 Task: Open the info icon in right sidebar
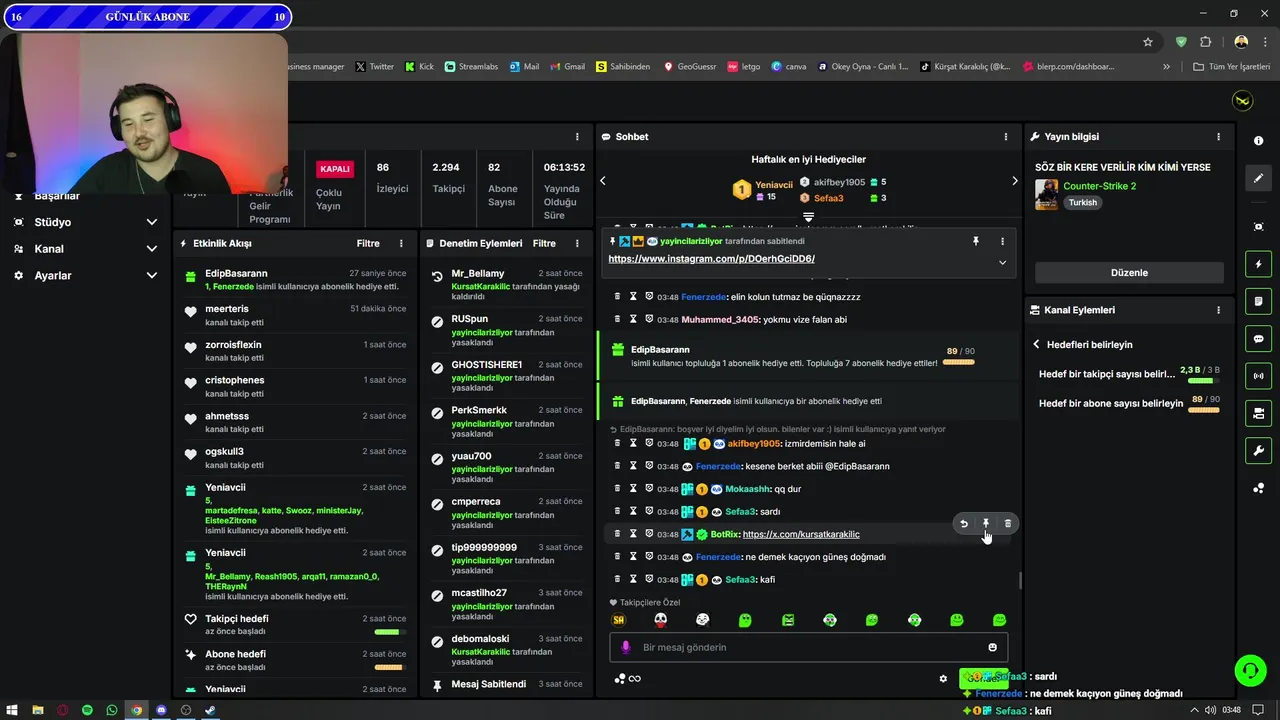1258,141
